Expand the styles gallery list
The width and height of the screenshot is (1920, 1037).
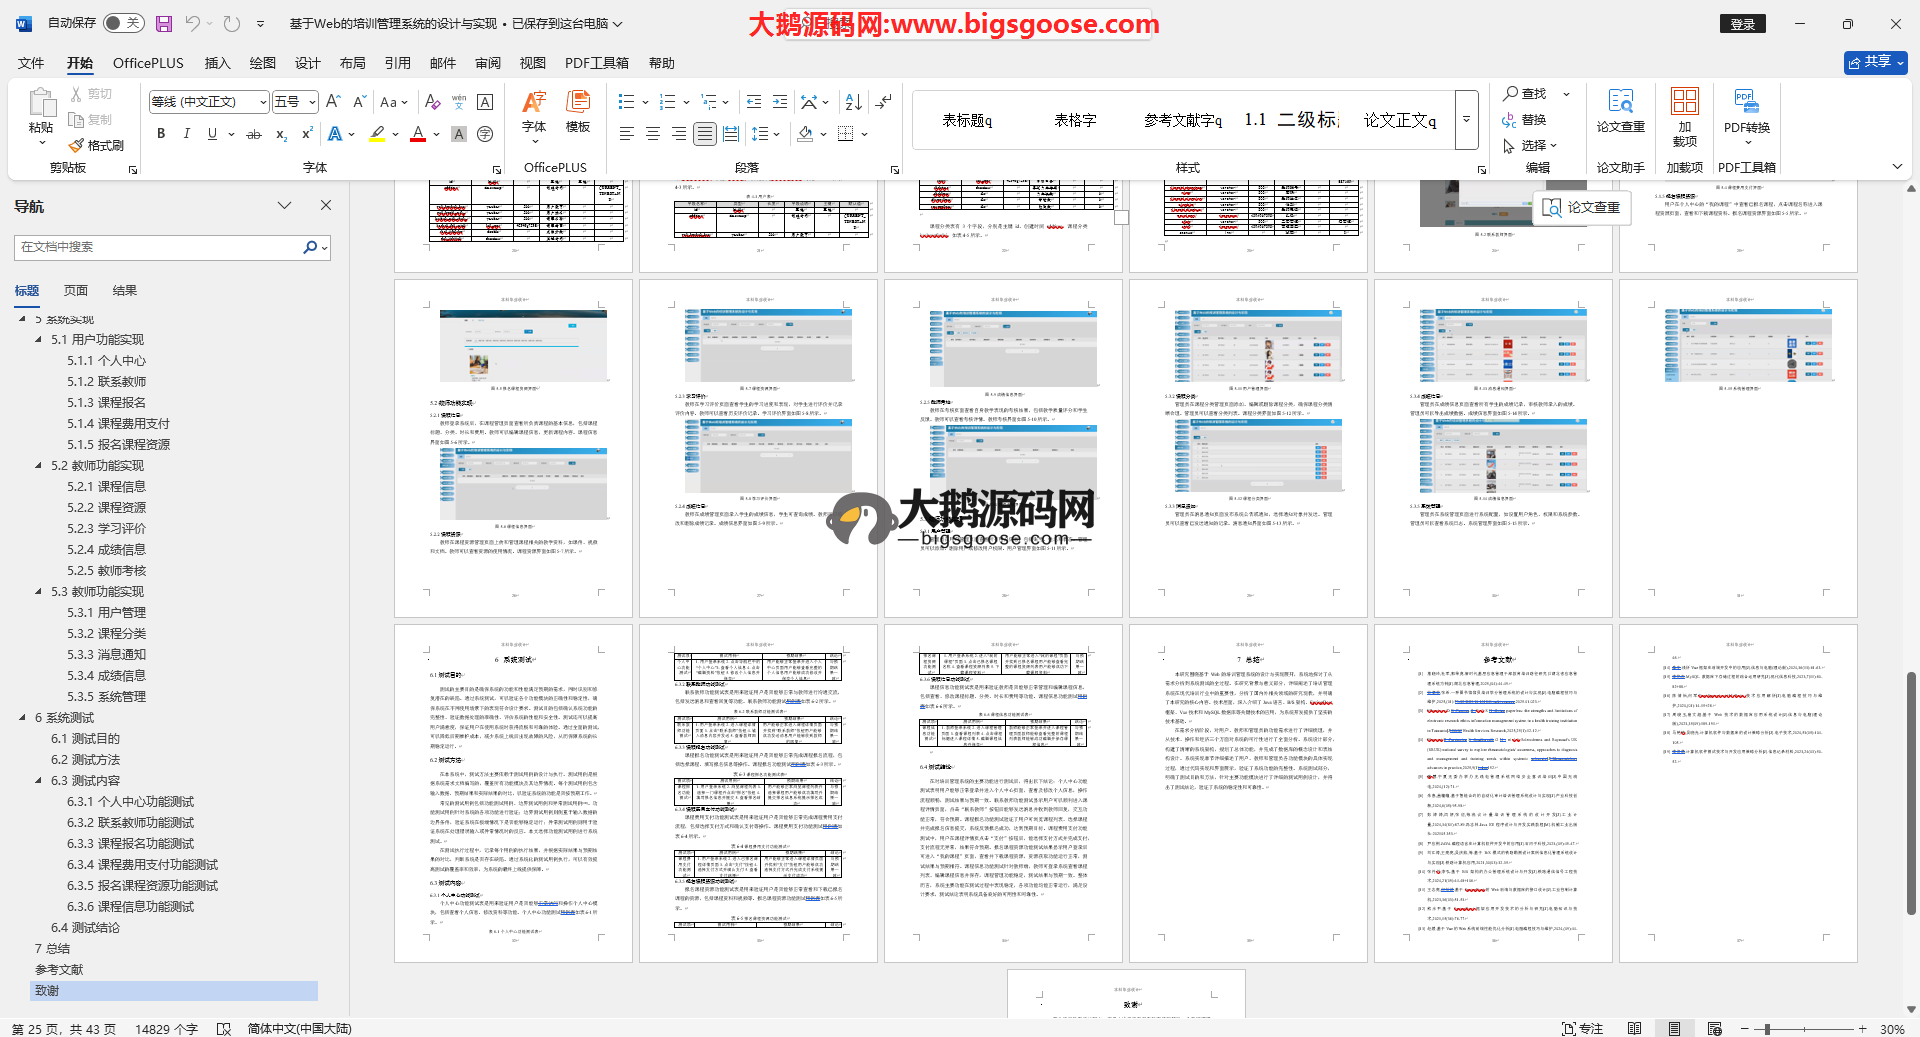(1466, 120)
